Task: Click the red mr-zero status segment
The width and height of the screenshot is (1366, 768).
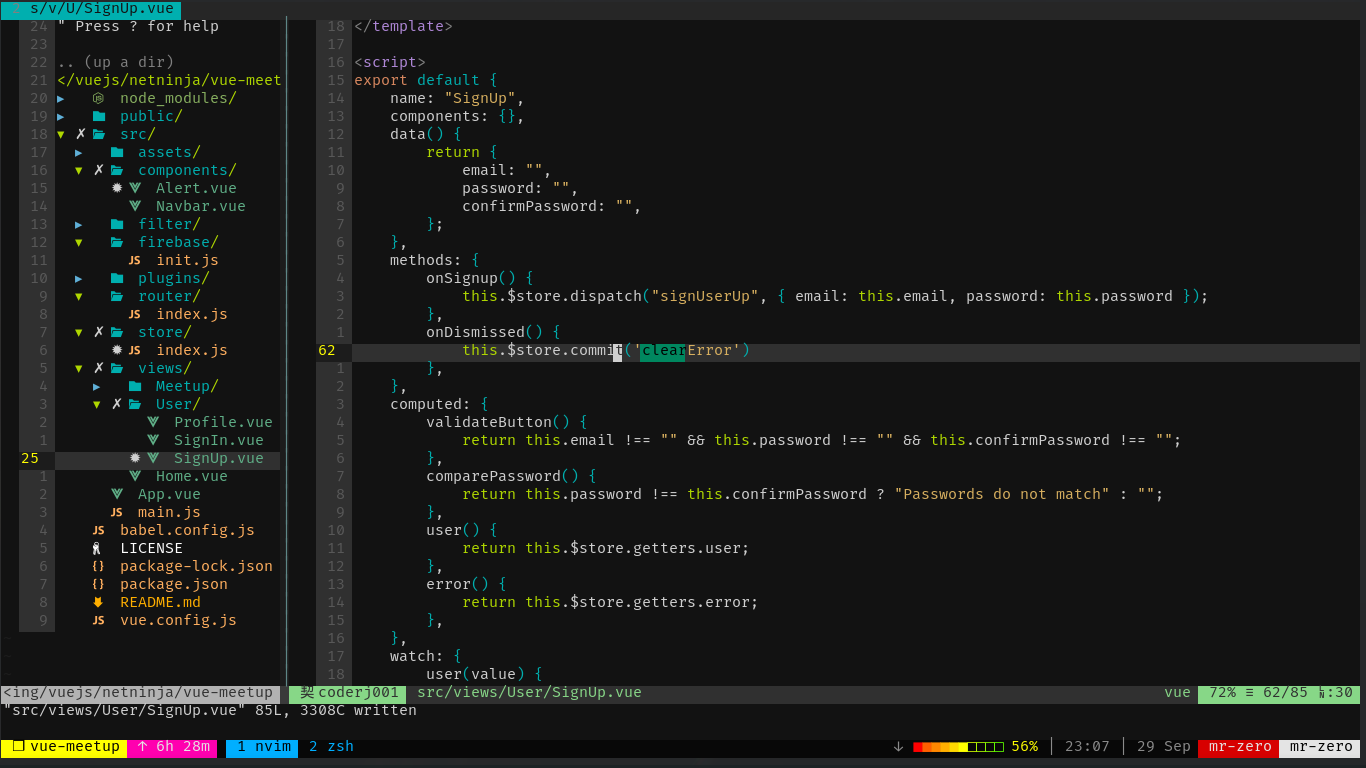Action: pyautogui.click(x=1240, y=746)
